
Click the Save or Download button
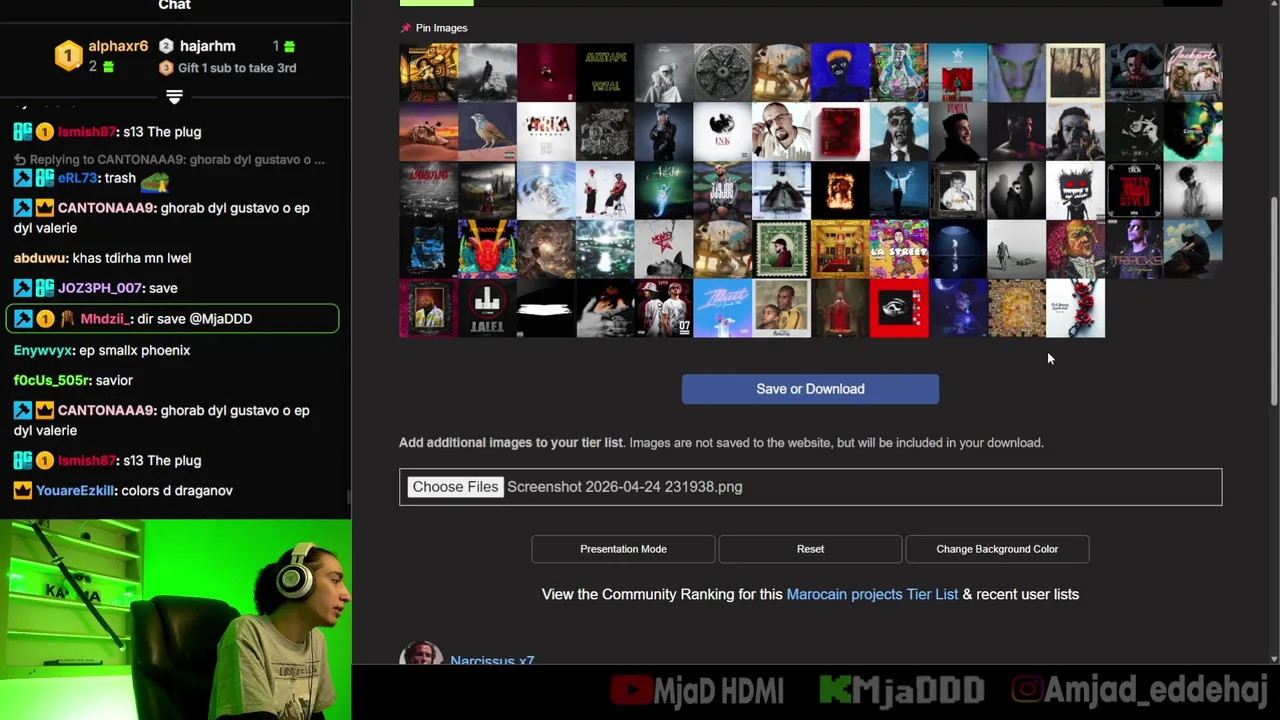pyautogui.click(x=810, y=389)
